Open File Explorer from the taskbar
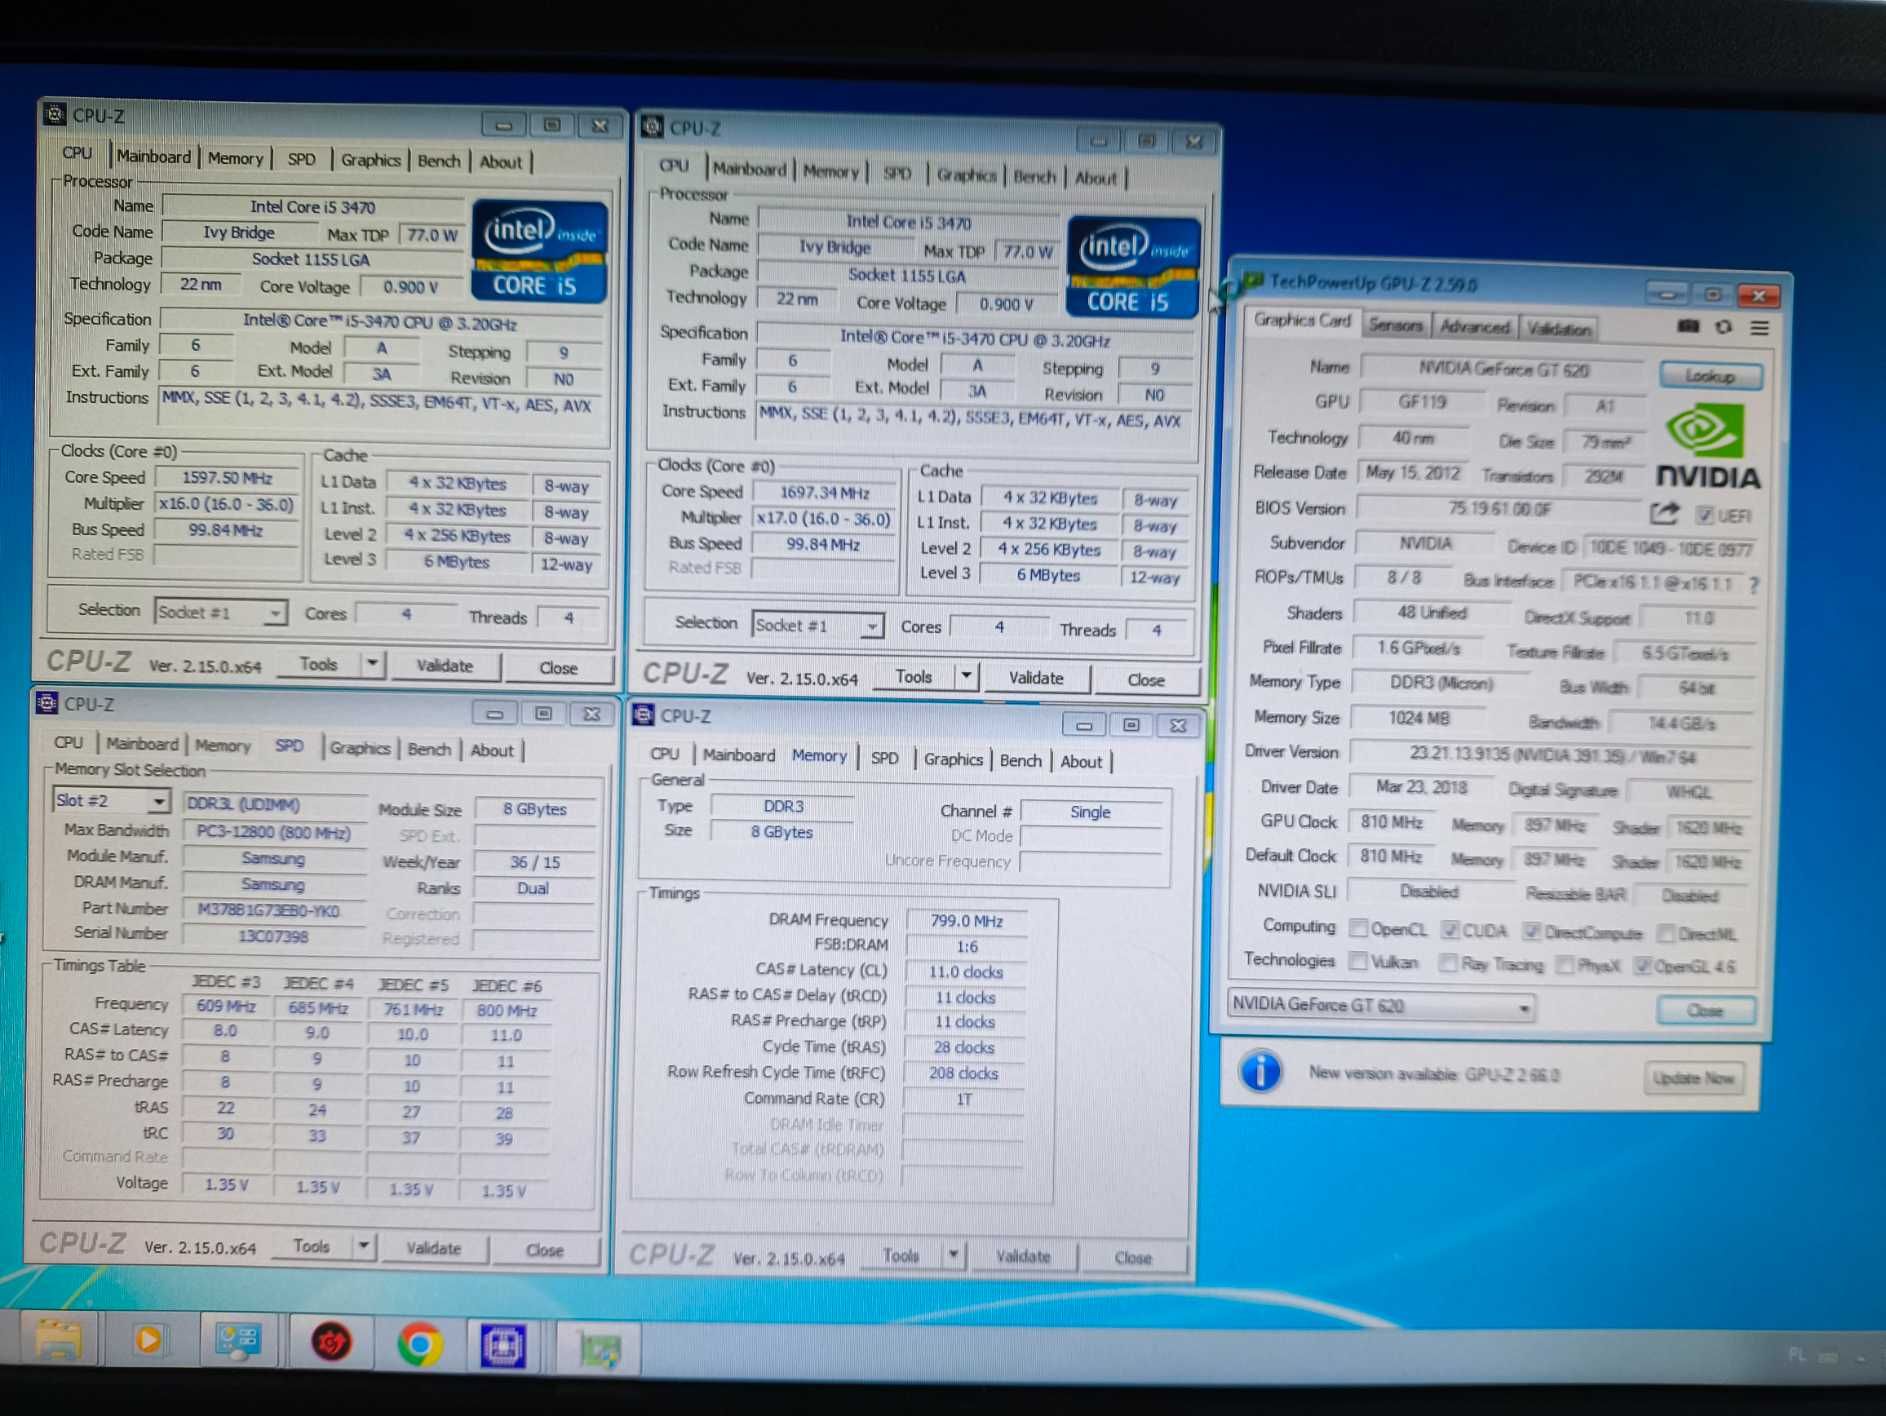Viewport: 1886px width, 1416px height. (x=59, y=1339)
